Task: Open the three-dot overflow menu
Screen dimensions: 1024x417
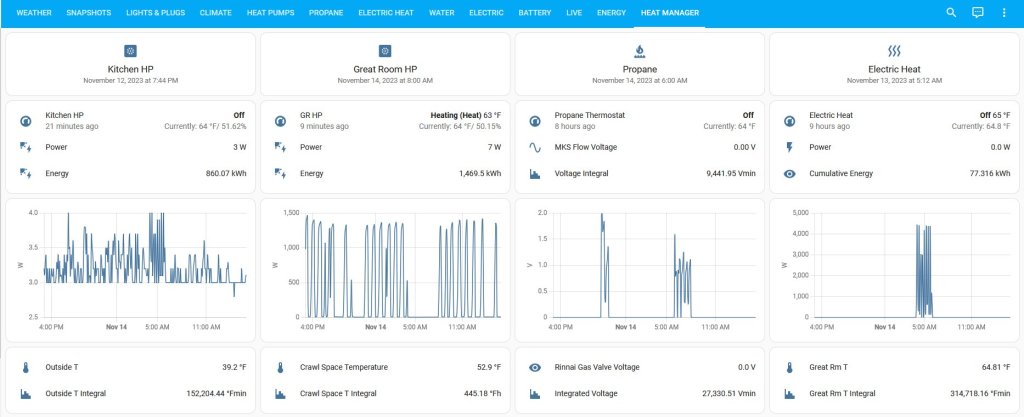Action: click(1004, 13)
